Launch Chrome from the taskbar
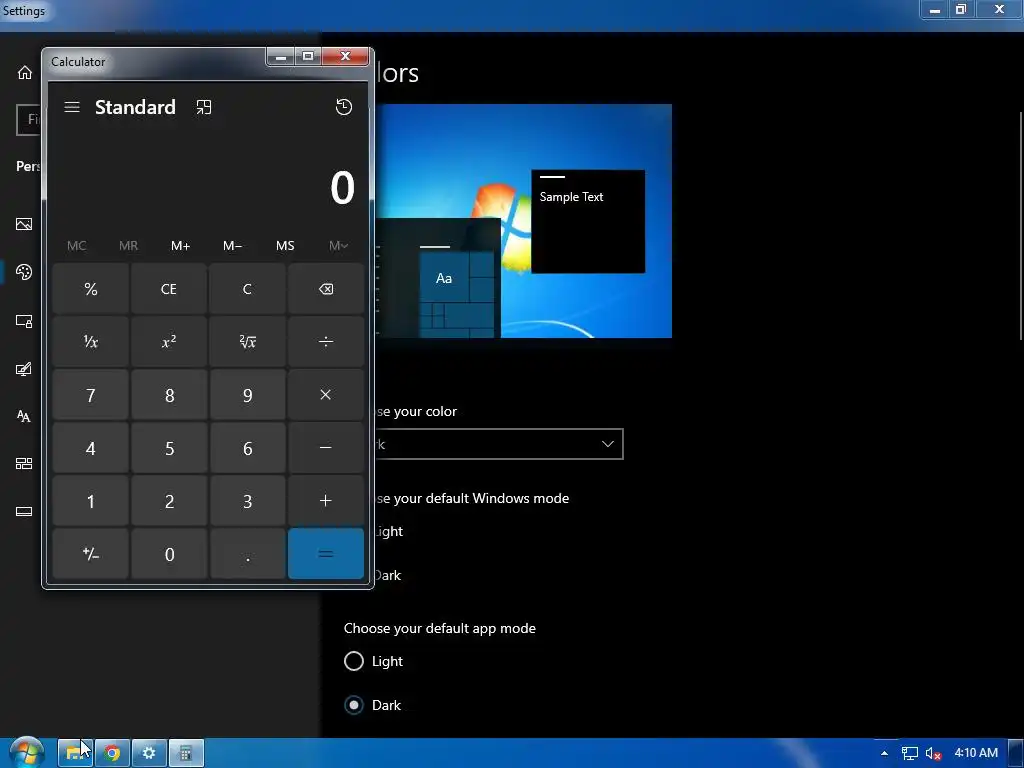Screen dimensions: 1024x768 point(112,753)
